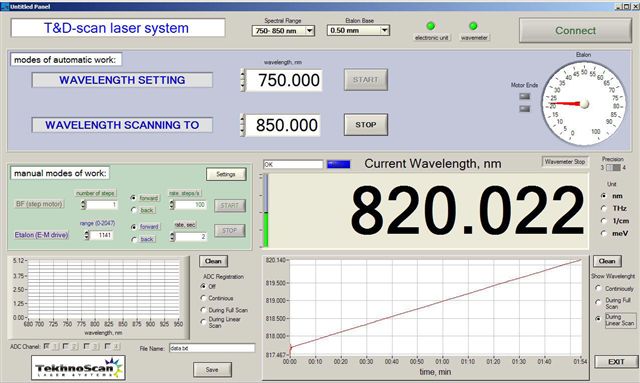Toggle ADC Channel 4 checkbox

coord(107,346)
